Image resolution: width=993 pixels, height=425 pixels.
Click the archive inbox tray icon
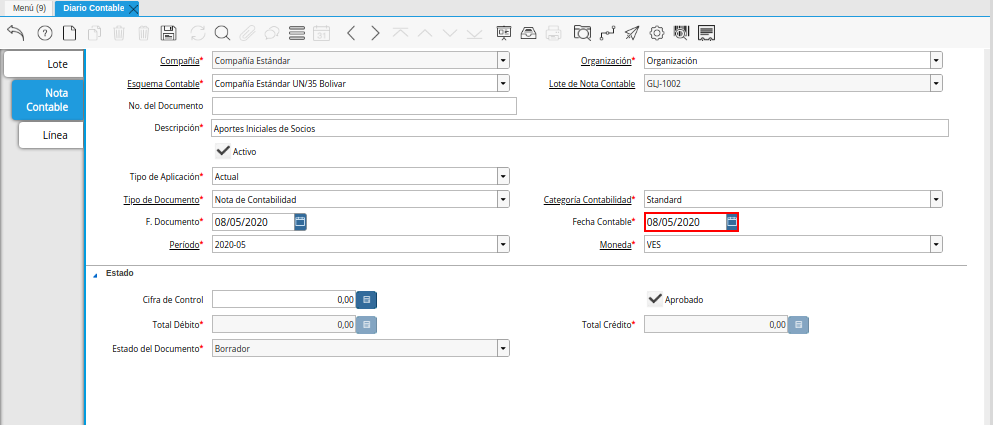coord(529,33)
